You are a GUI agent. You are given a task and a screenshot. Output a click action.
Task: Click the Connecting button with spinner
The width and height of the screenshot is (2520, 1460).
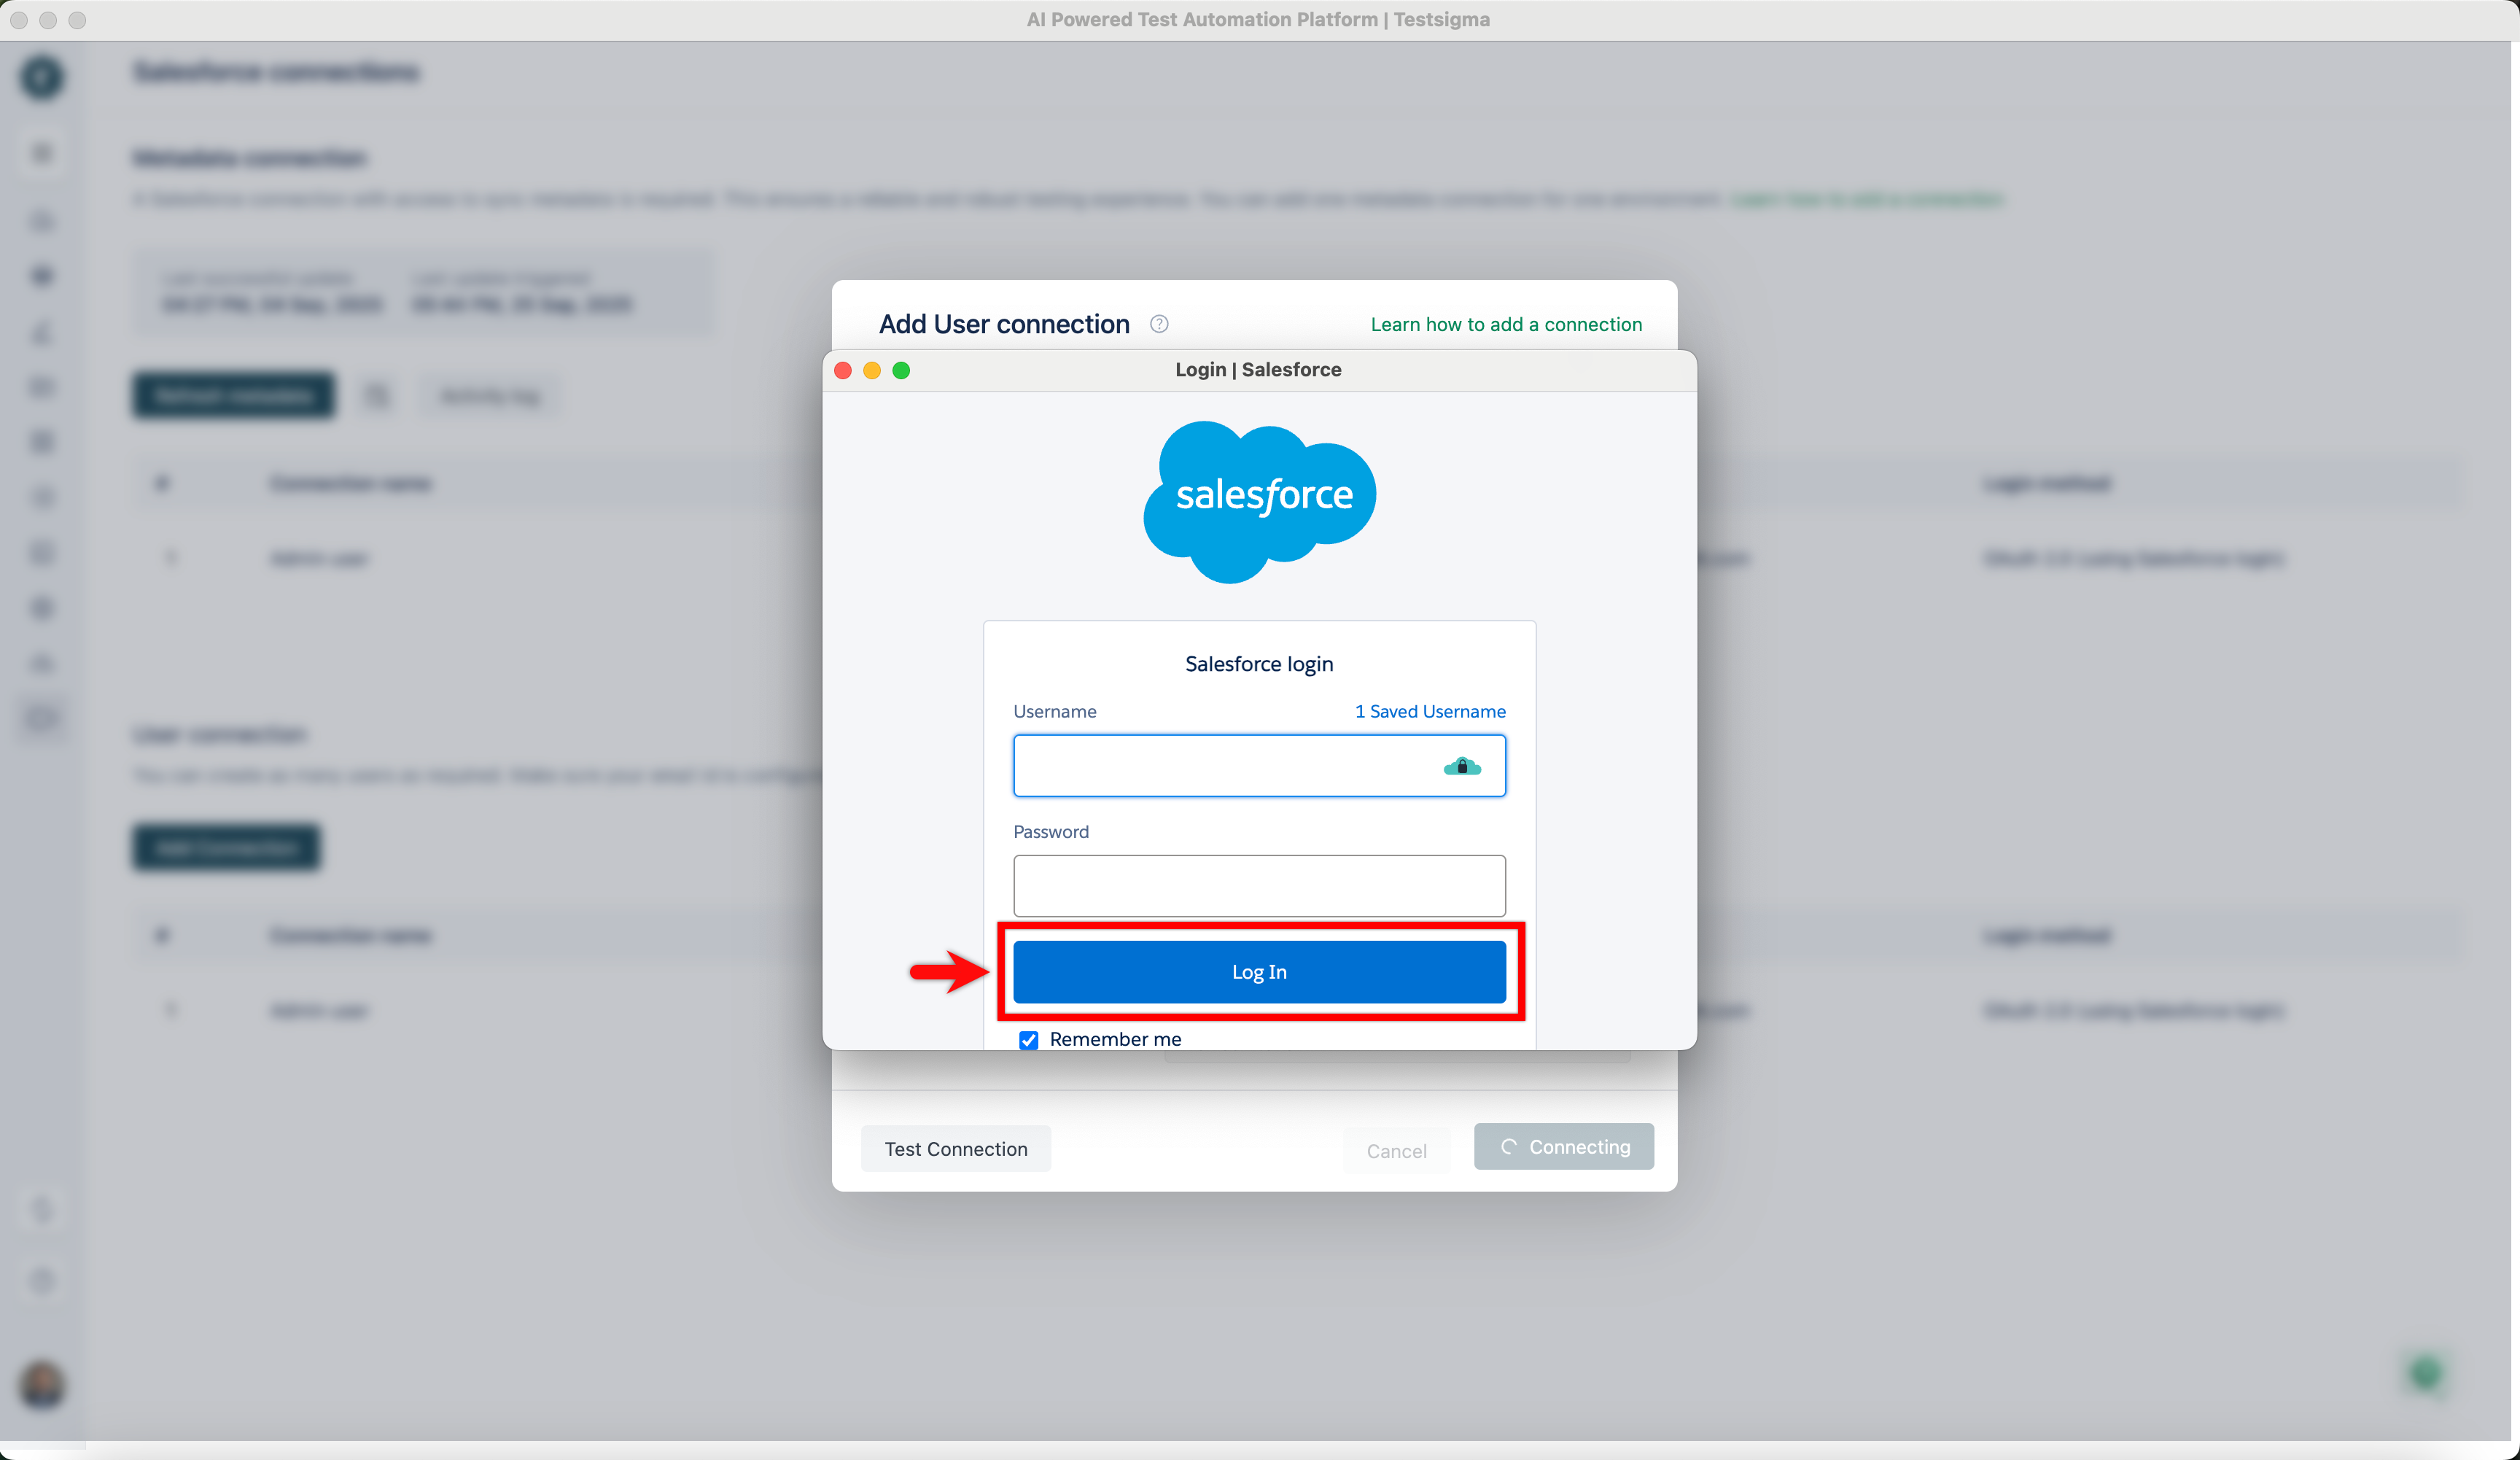[x=1563, y=1147]
